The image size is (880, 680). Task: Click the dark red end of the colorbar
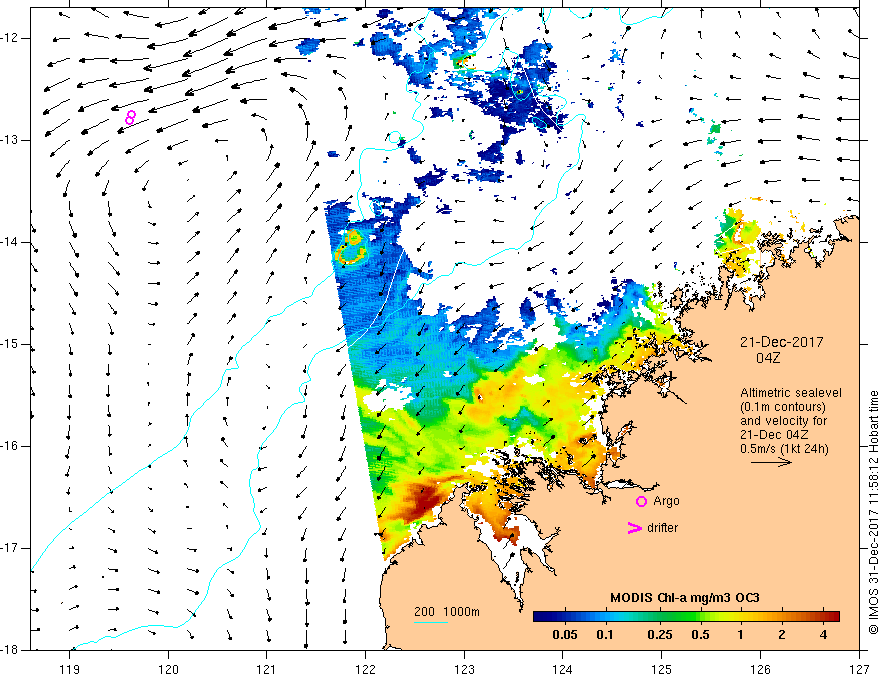pyautogui.click(x=833, y=617)
